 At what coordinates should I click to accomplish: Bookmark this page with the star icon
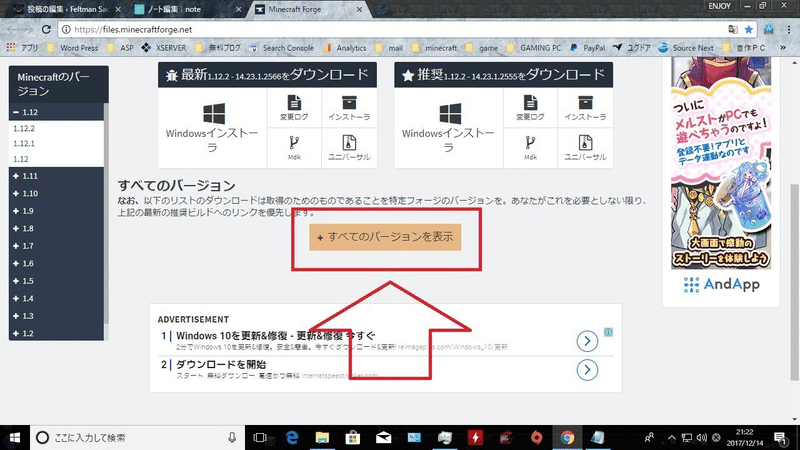click(x=748, y=30)
